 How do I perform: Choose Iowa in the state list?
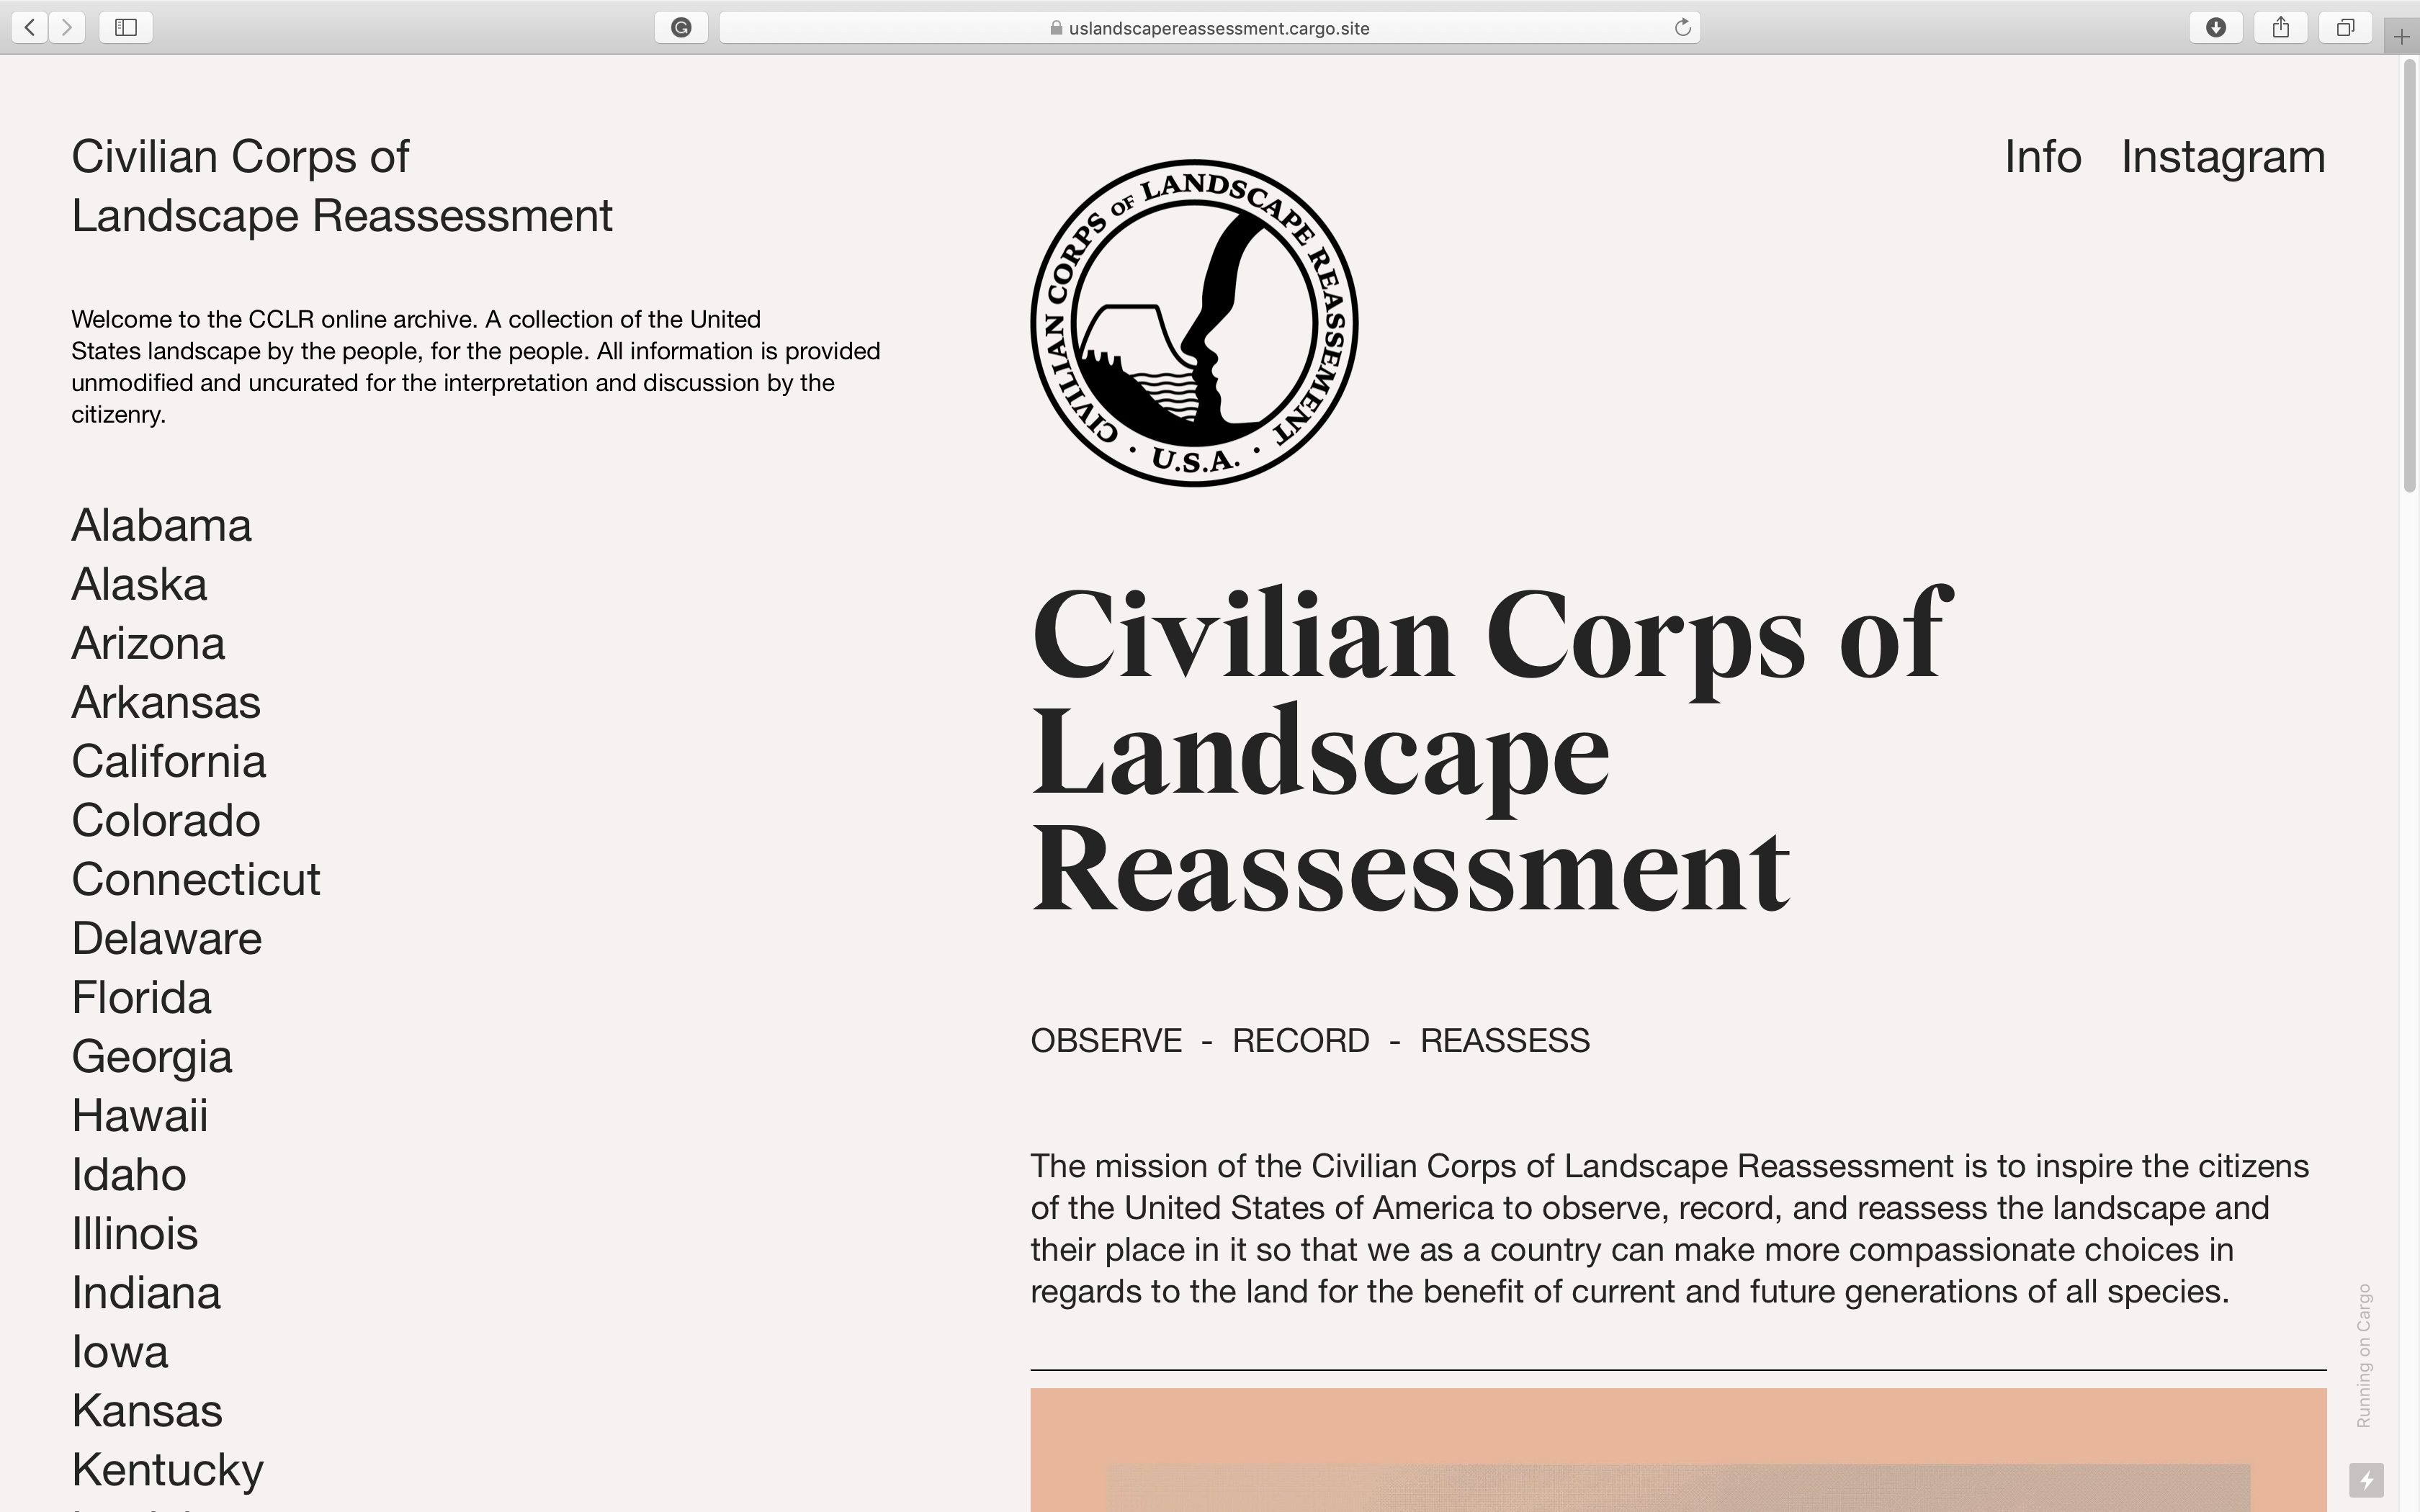(120, 1351)
